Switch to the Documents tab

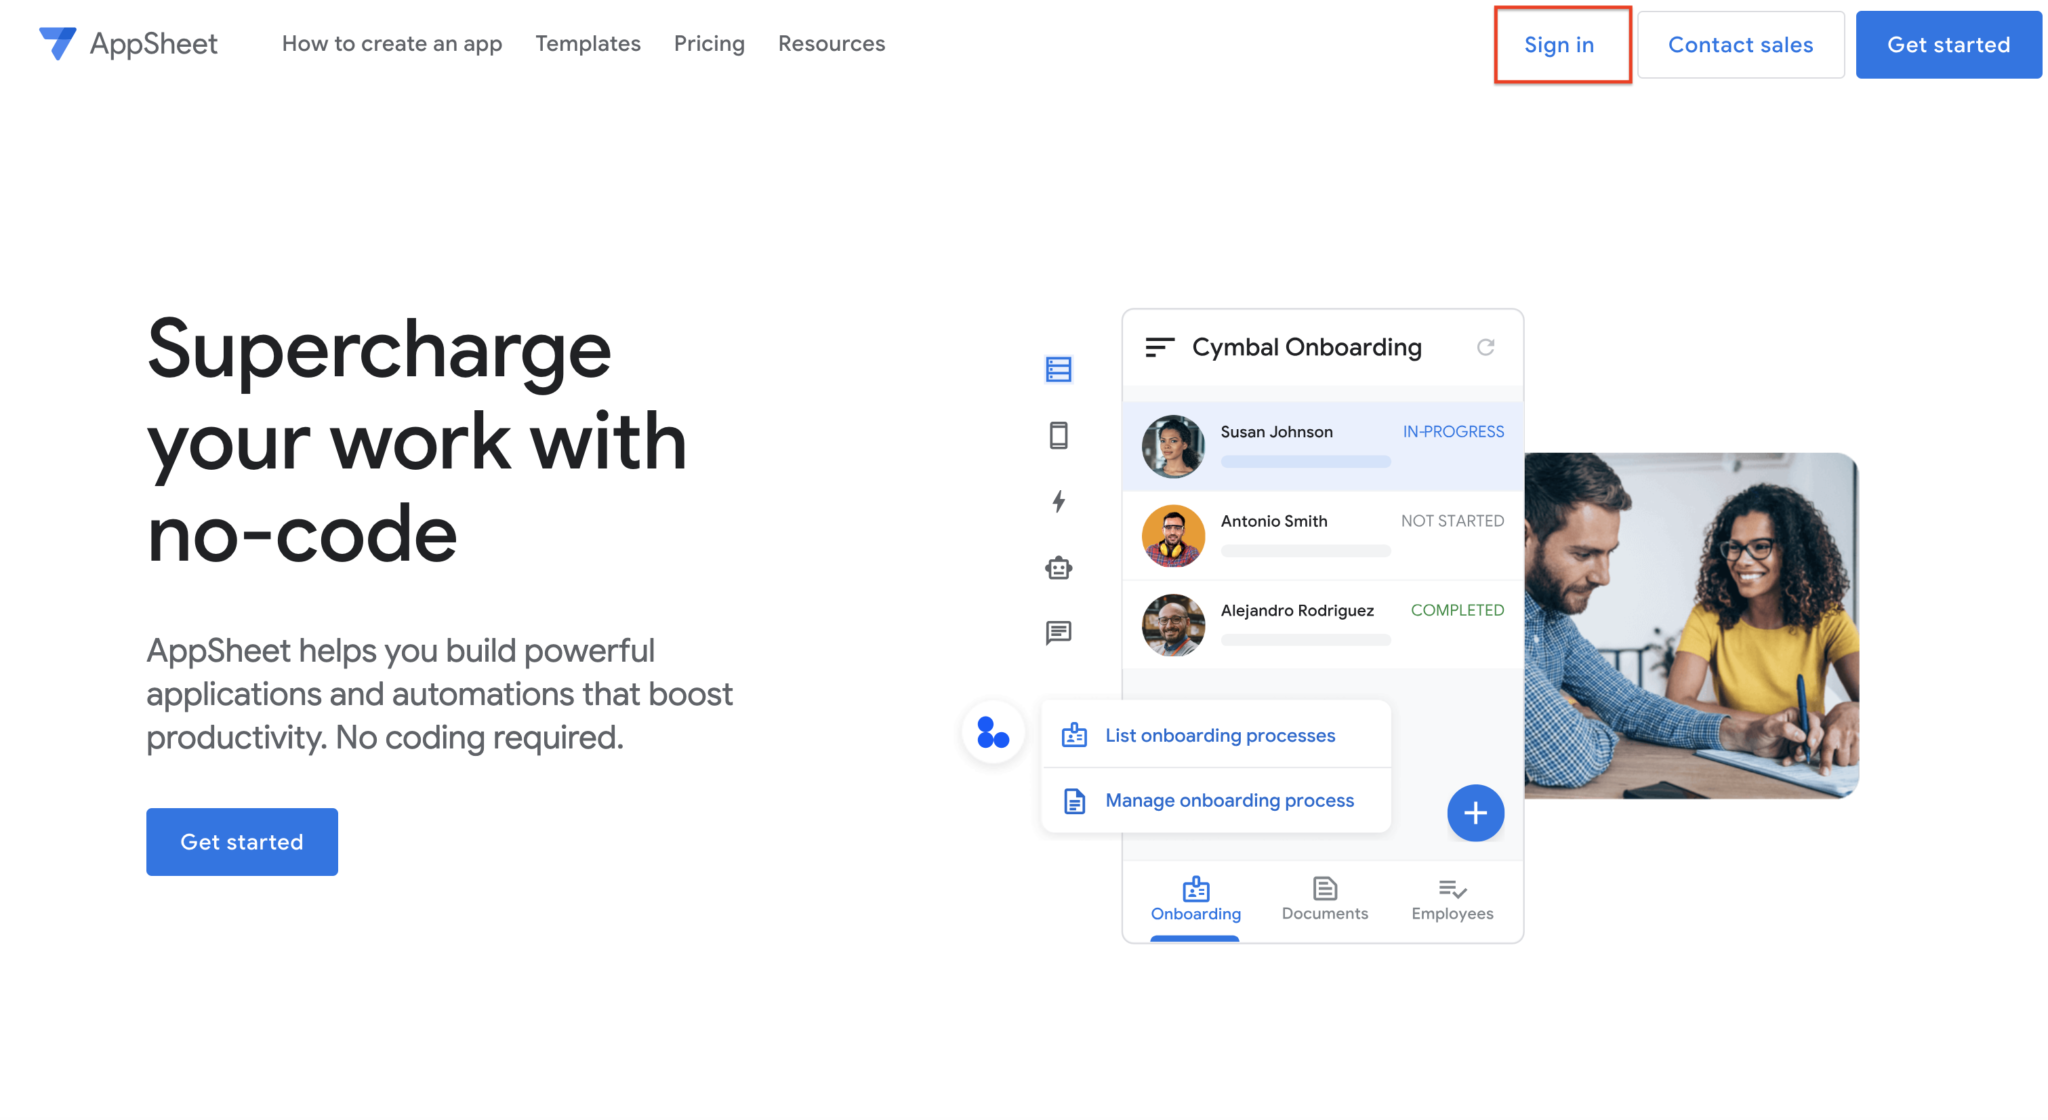pos(1324,898)
